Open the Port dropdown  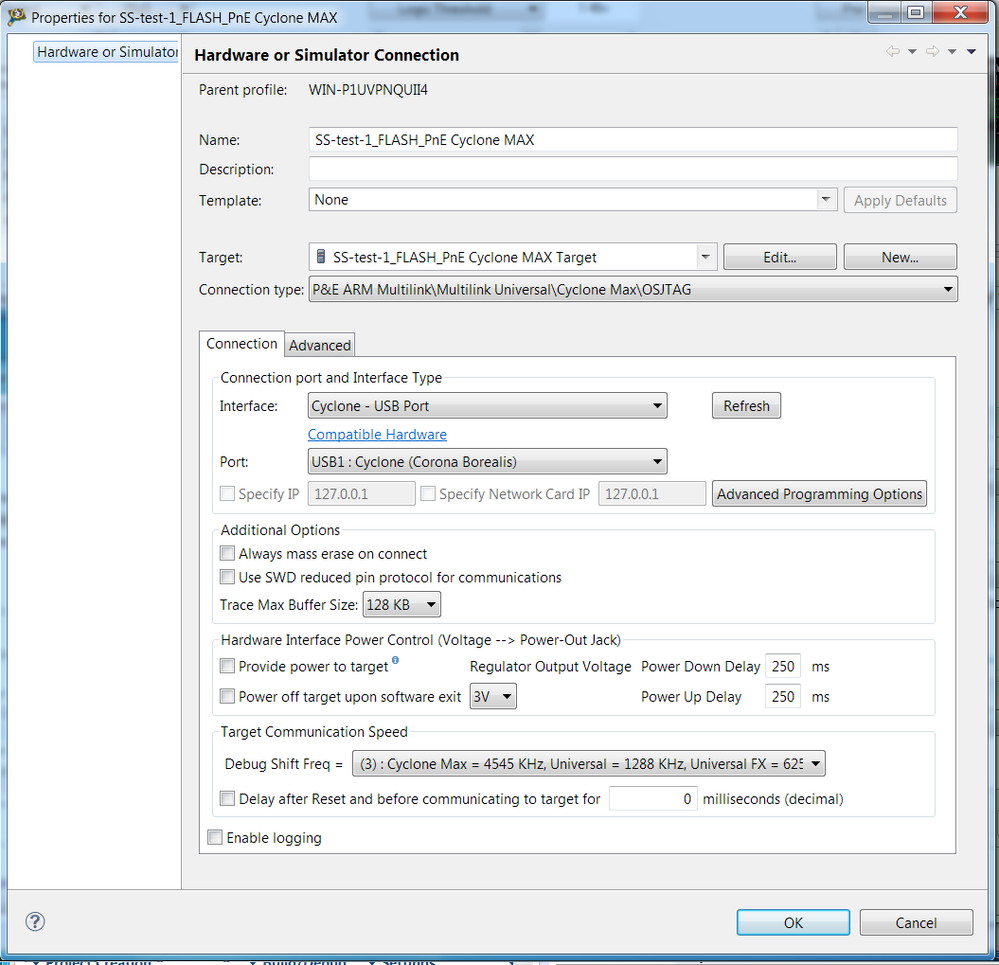pos(487,462)
